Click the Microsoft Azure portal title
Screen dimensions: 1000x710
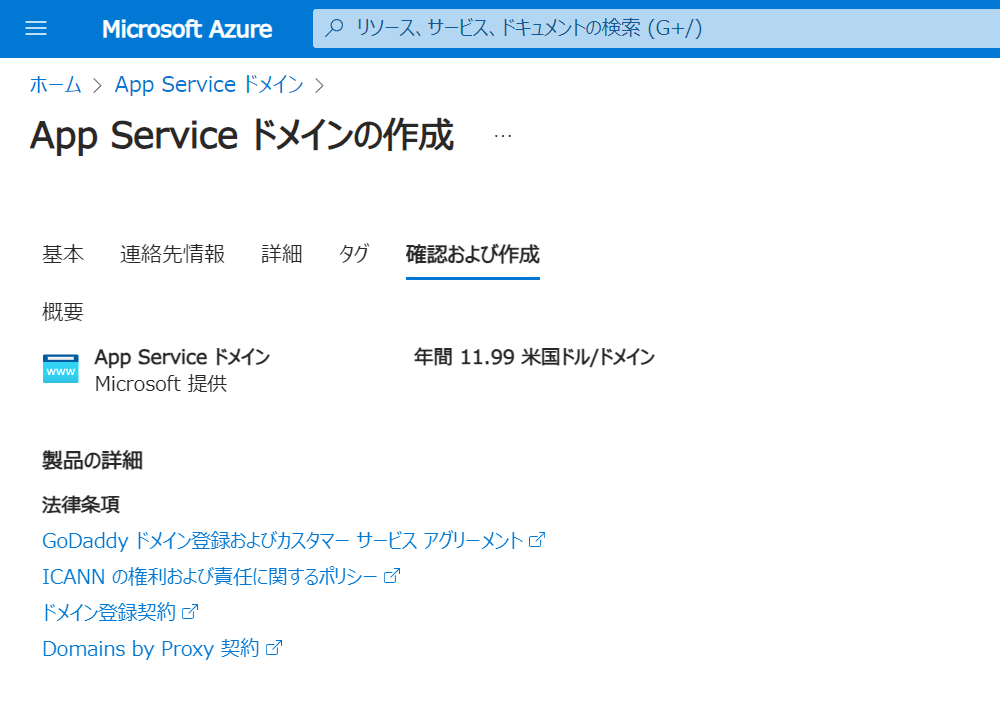(187, 29)
